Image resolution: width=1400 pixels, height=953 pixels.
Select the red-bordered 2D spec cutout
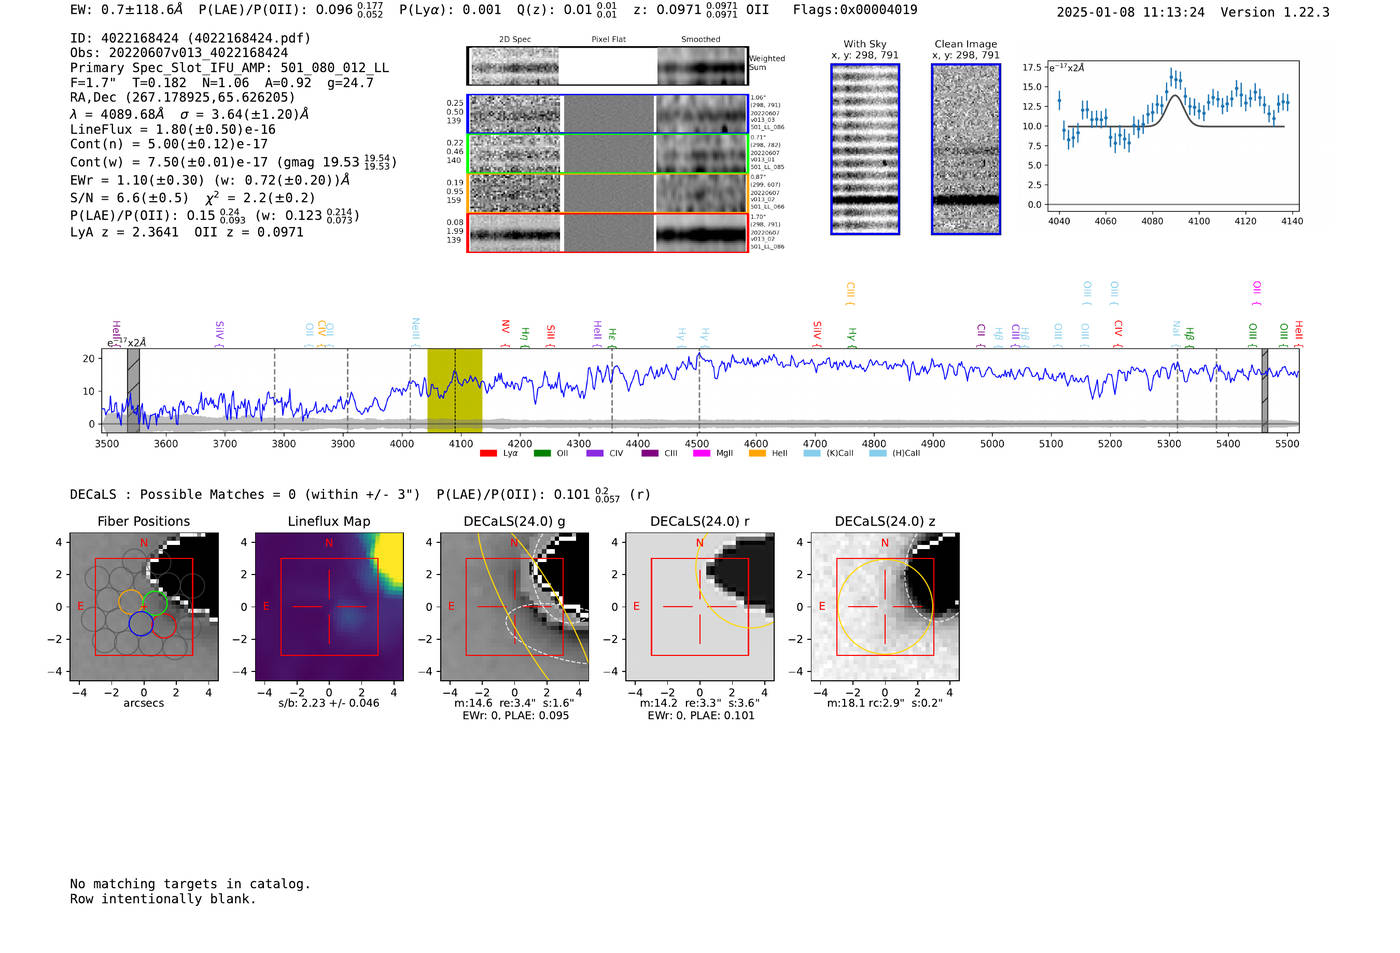coord(515,233)
